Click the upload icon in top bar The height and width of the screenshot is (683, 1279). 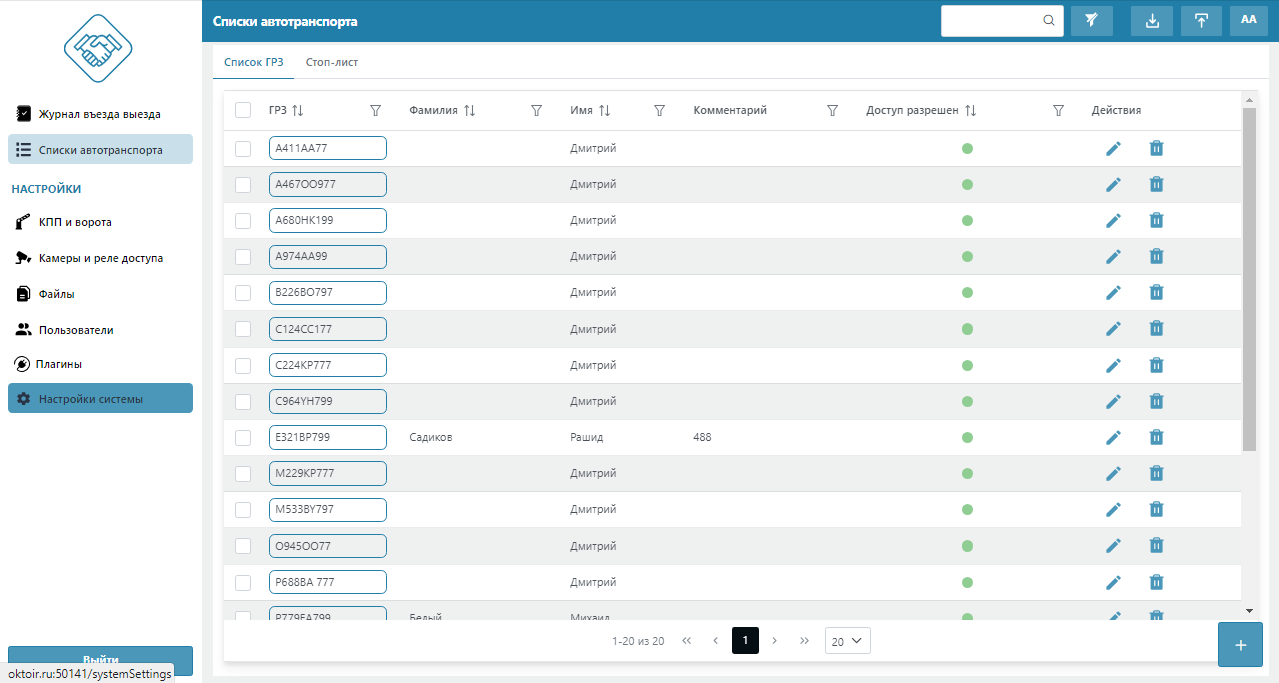click(x=1201, y=20)
